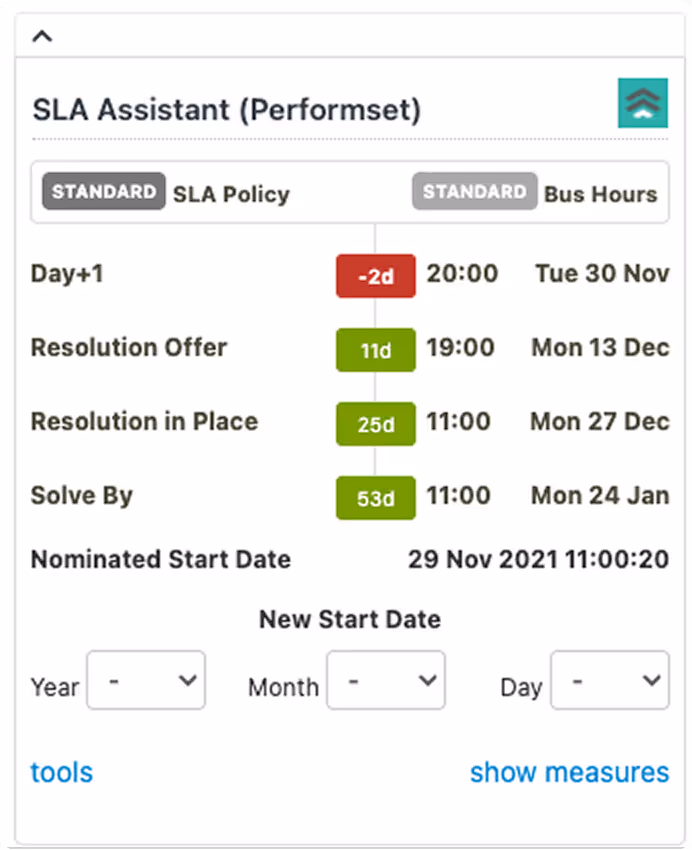Open the Day dropdown
692x850 pixels.
[x=610, y=680]
